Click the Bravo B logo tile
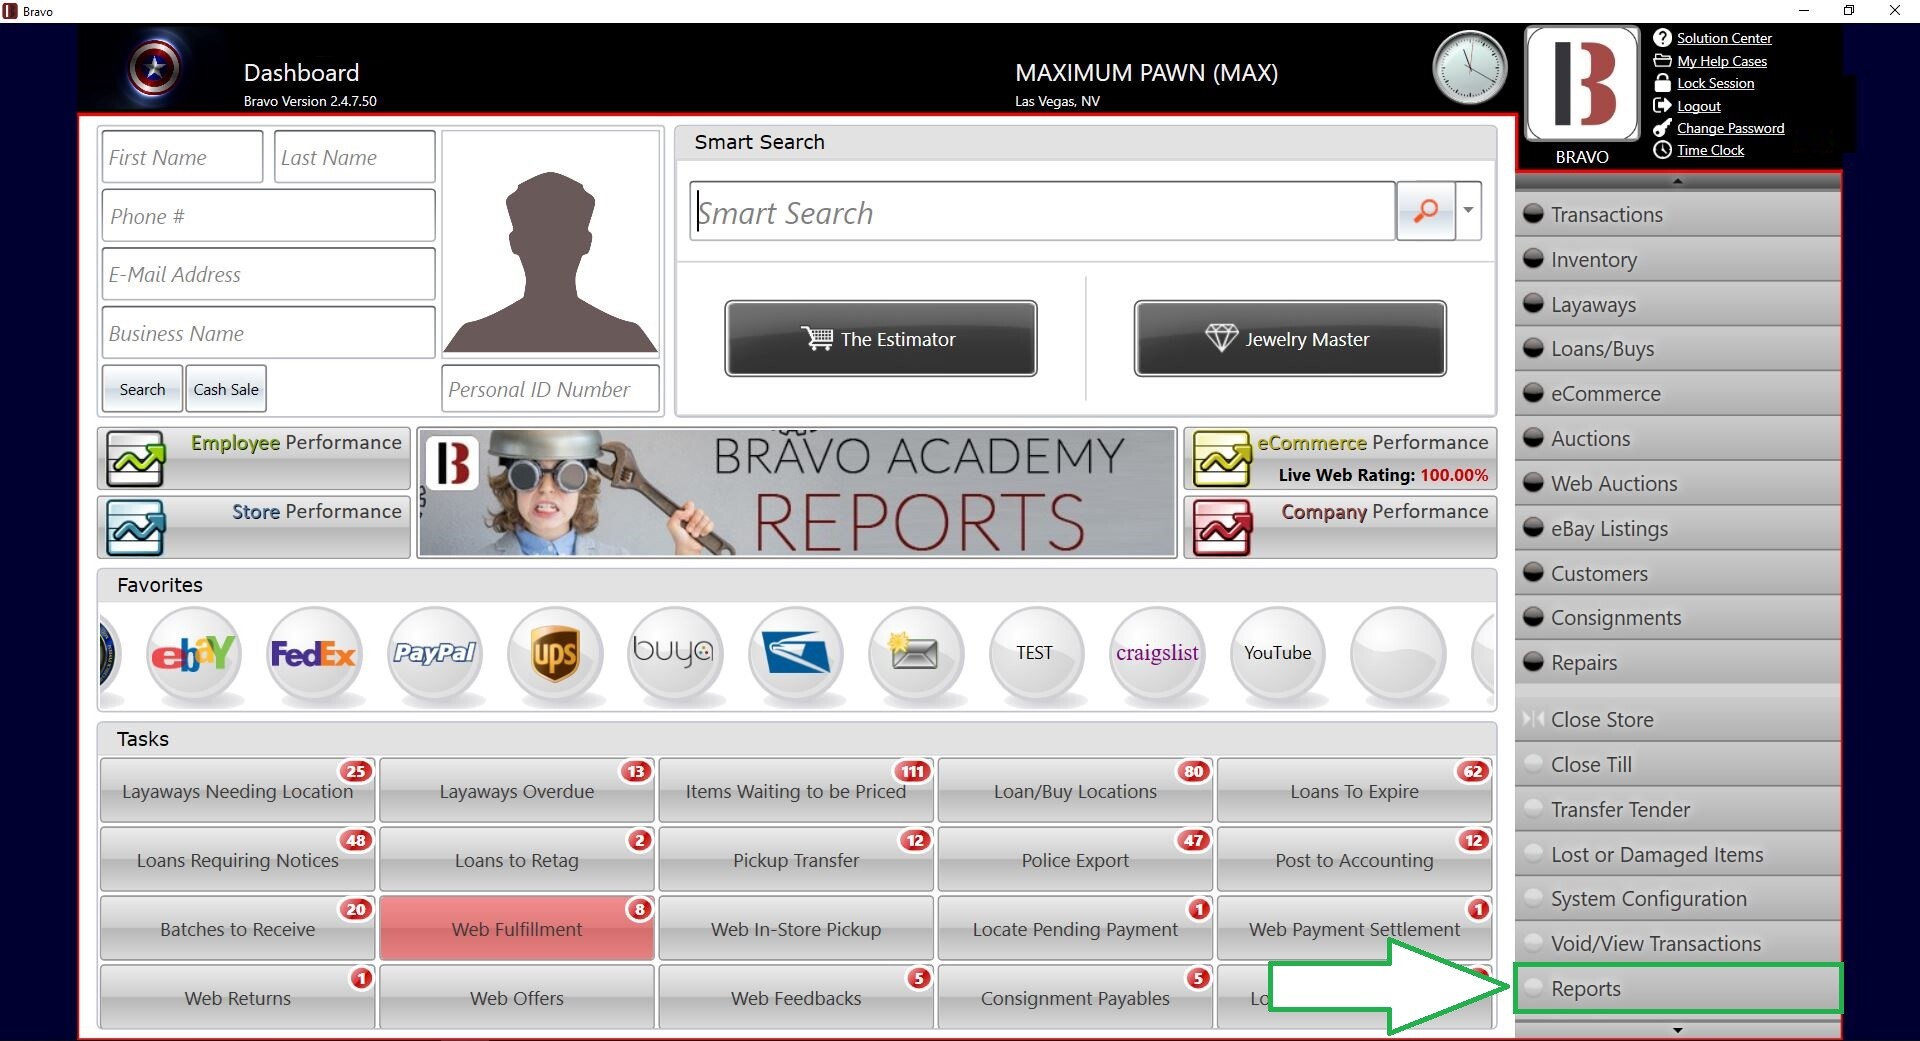Viewport: 1920px width, 1041px height. coord(1582,83)
